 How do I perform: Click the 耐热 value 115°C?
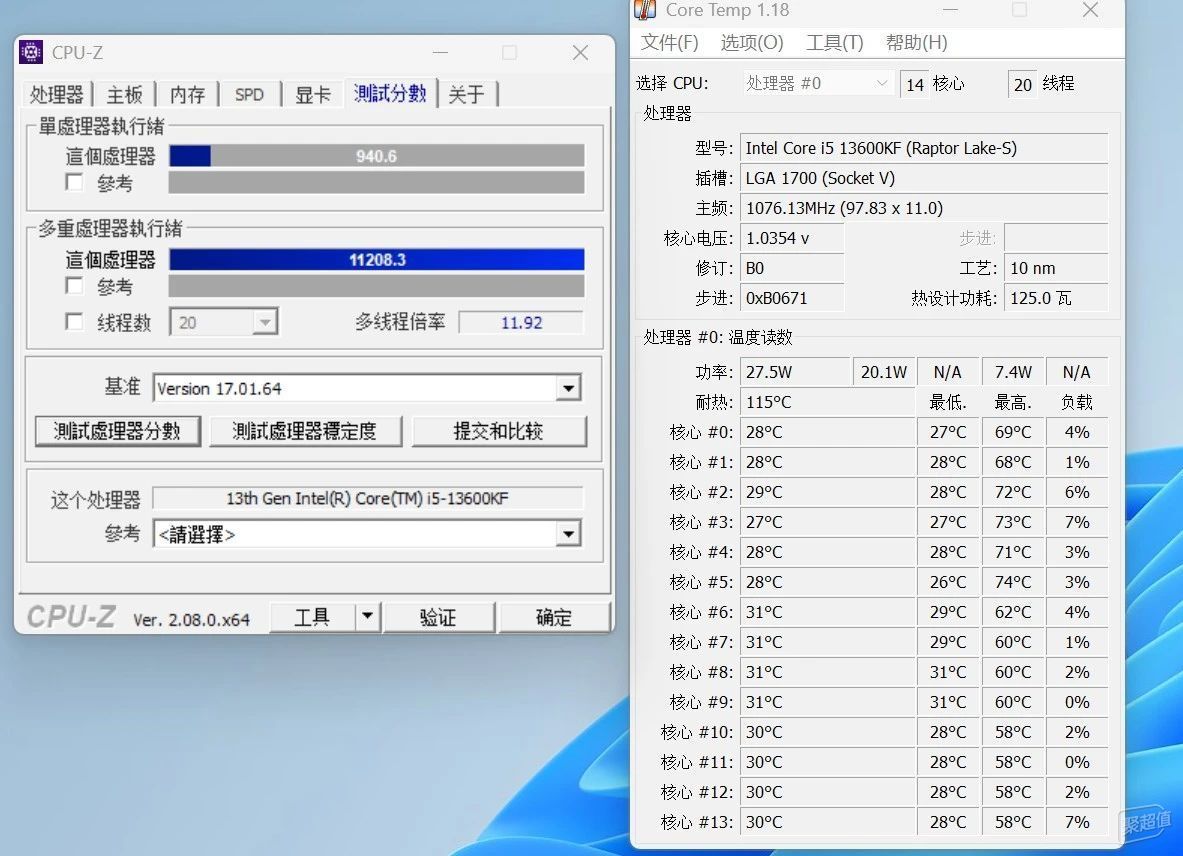(828, 402)
